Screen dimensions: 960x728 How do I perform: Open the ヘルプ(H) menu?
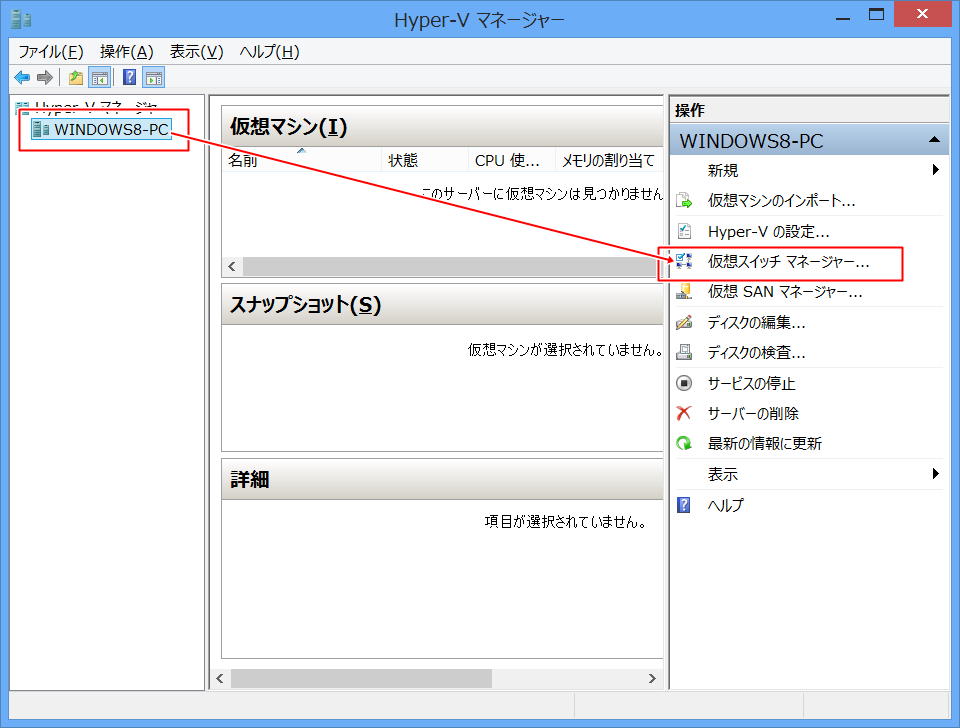pyautogui.click(x=269, y=52)
